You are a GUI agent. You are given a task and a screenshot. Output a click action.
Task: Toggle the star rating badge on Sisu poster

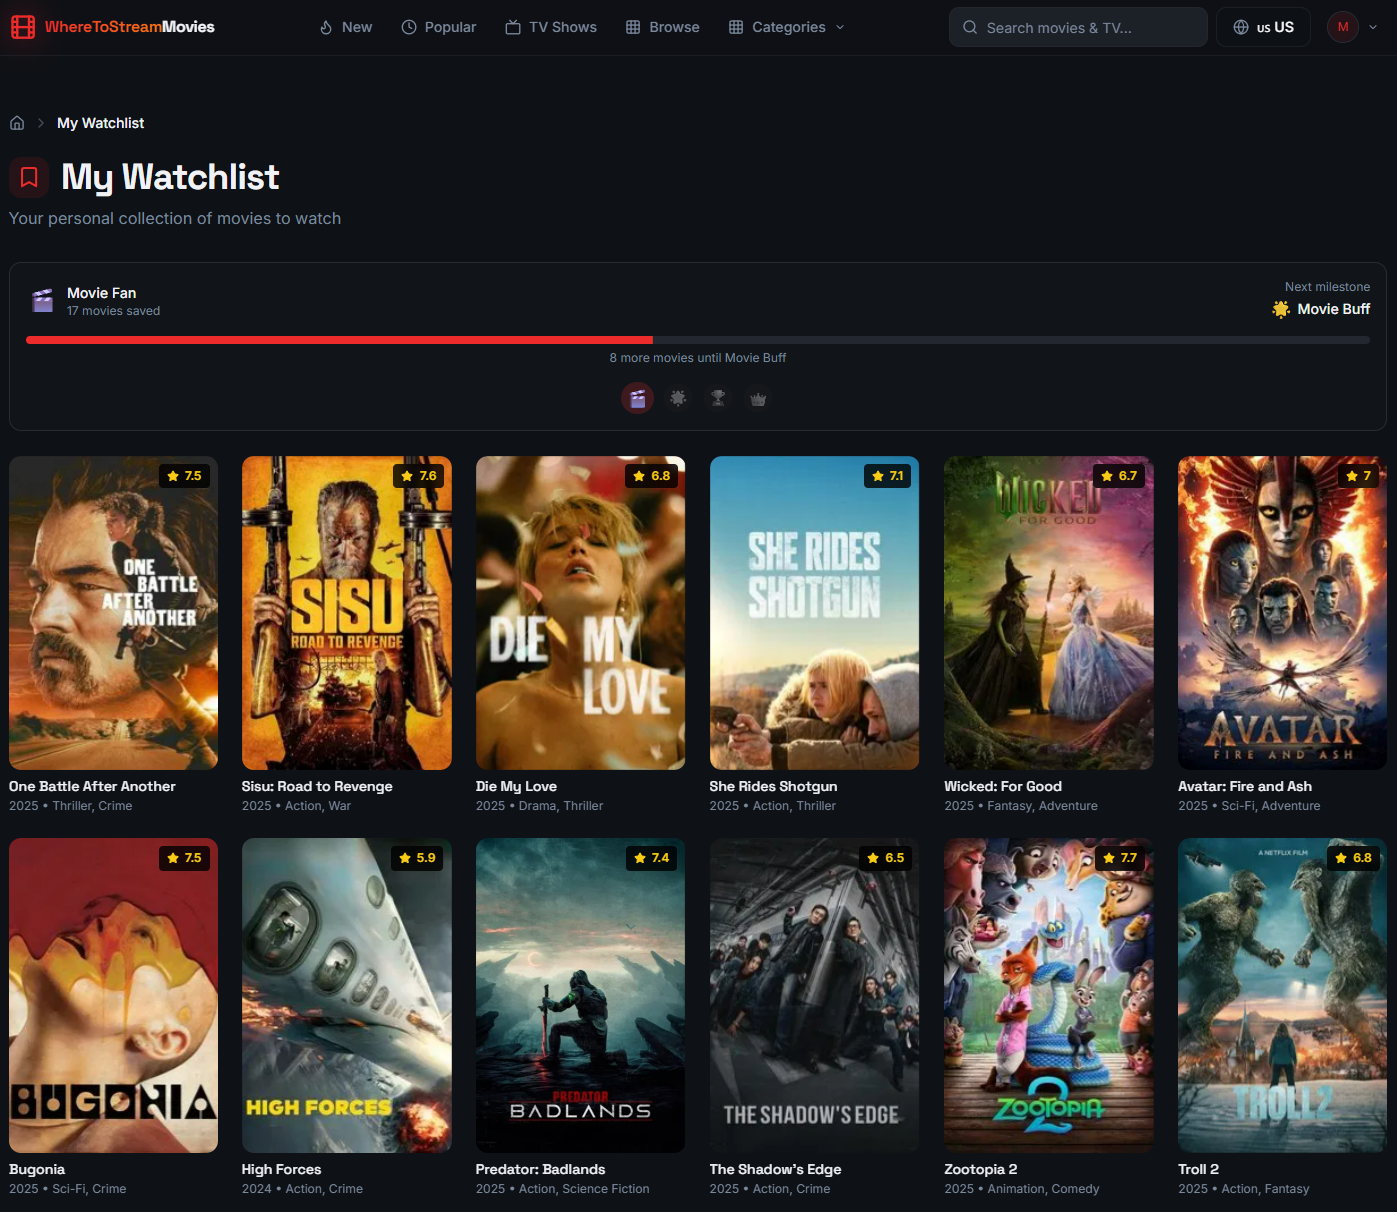[418, 476]
